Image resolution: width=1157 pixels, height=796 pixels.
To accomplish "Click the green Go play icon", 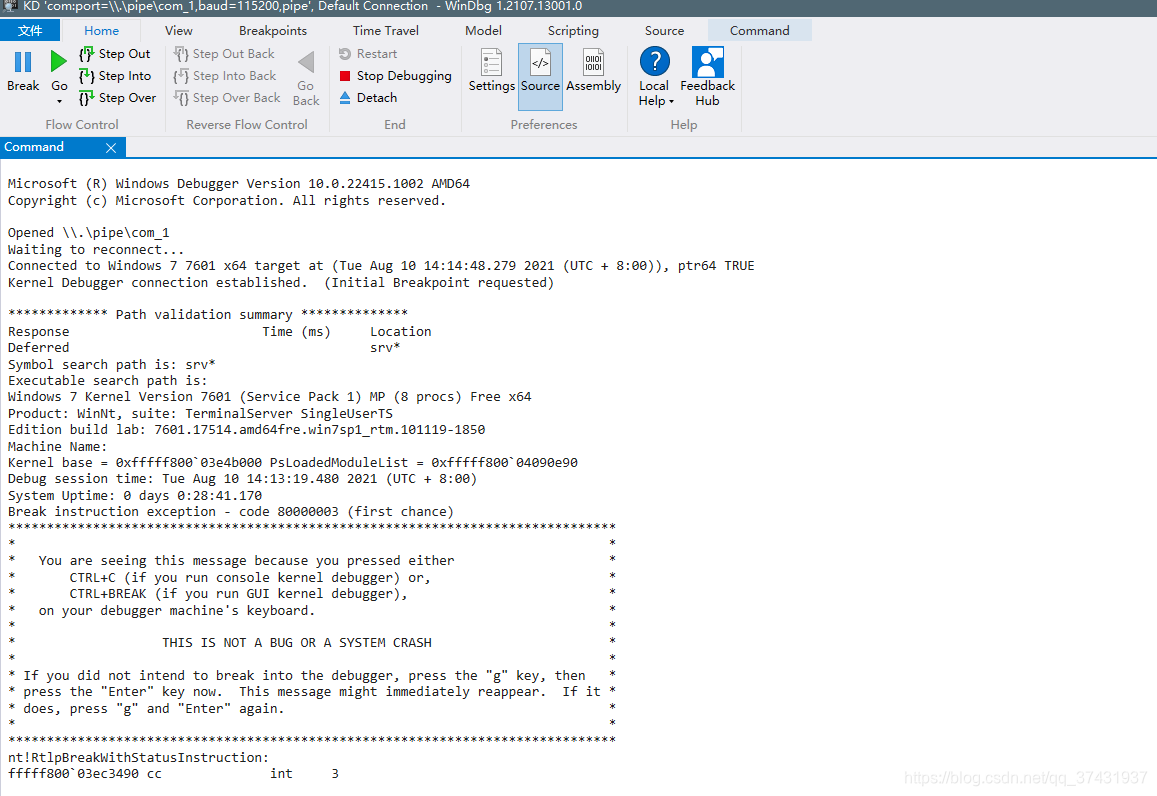I will pyautogui.click(x=58, y=61).
